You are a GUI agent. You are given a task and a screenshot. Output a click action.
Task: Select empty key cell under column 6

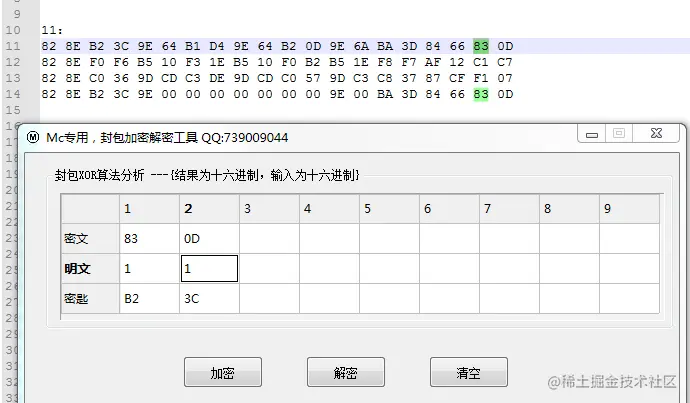449,298
